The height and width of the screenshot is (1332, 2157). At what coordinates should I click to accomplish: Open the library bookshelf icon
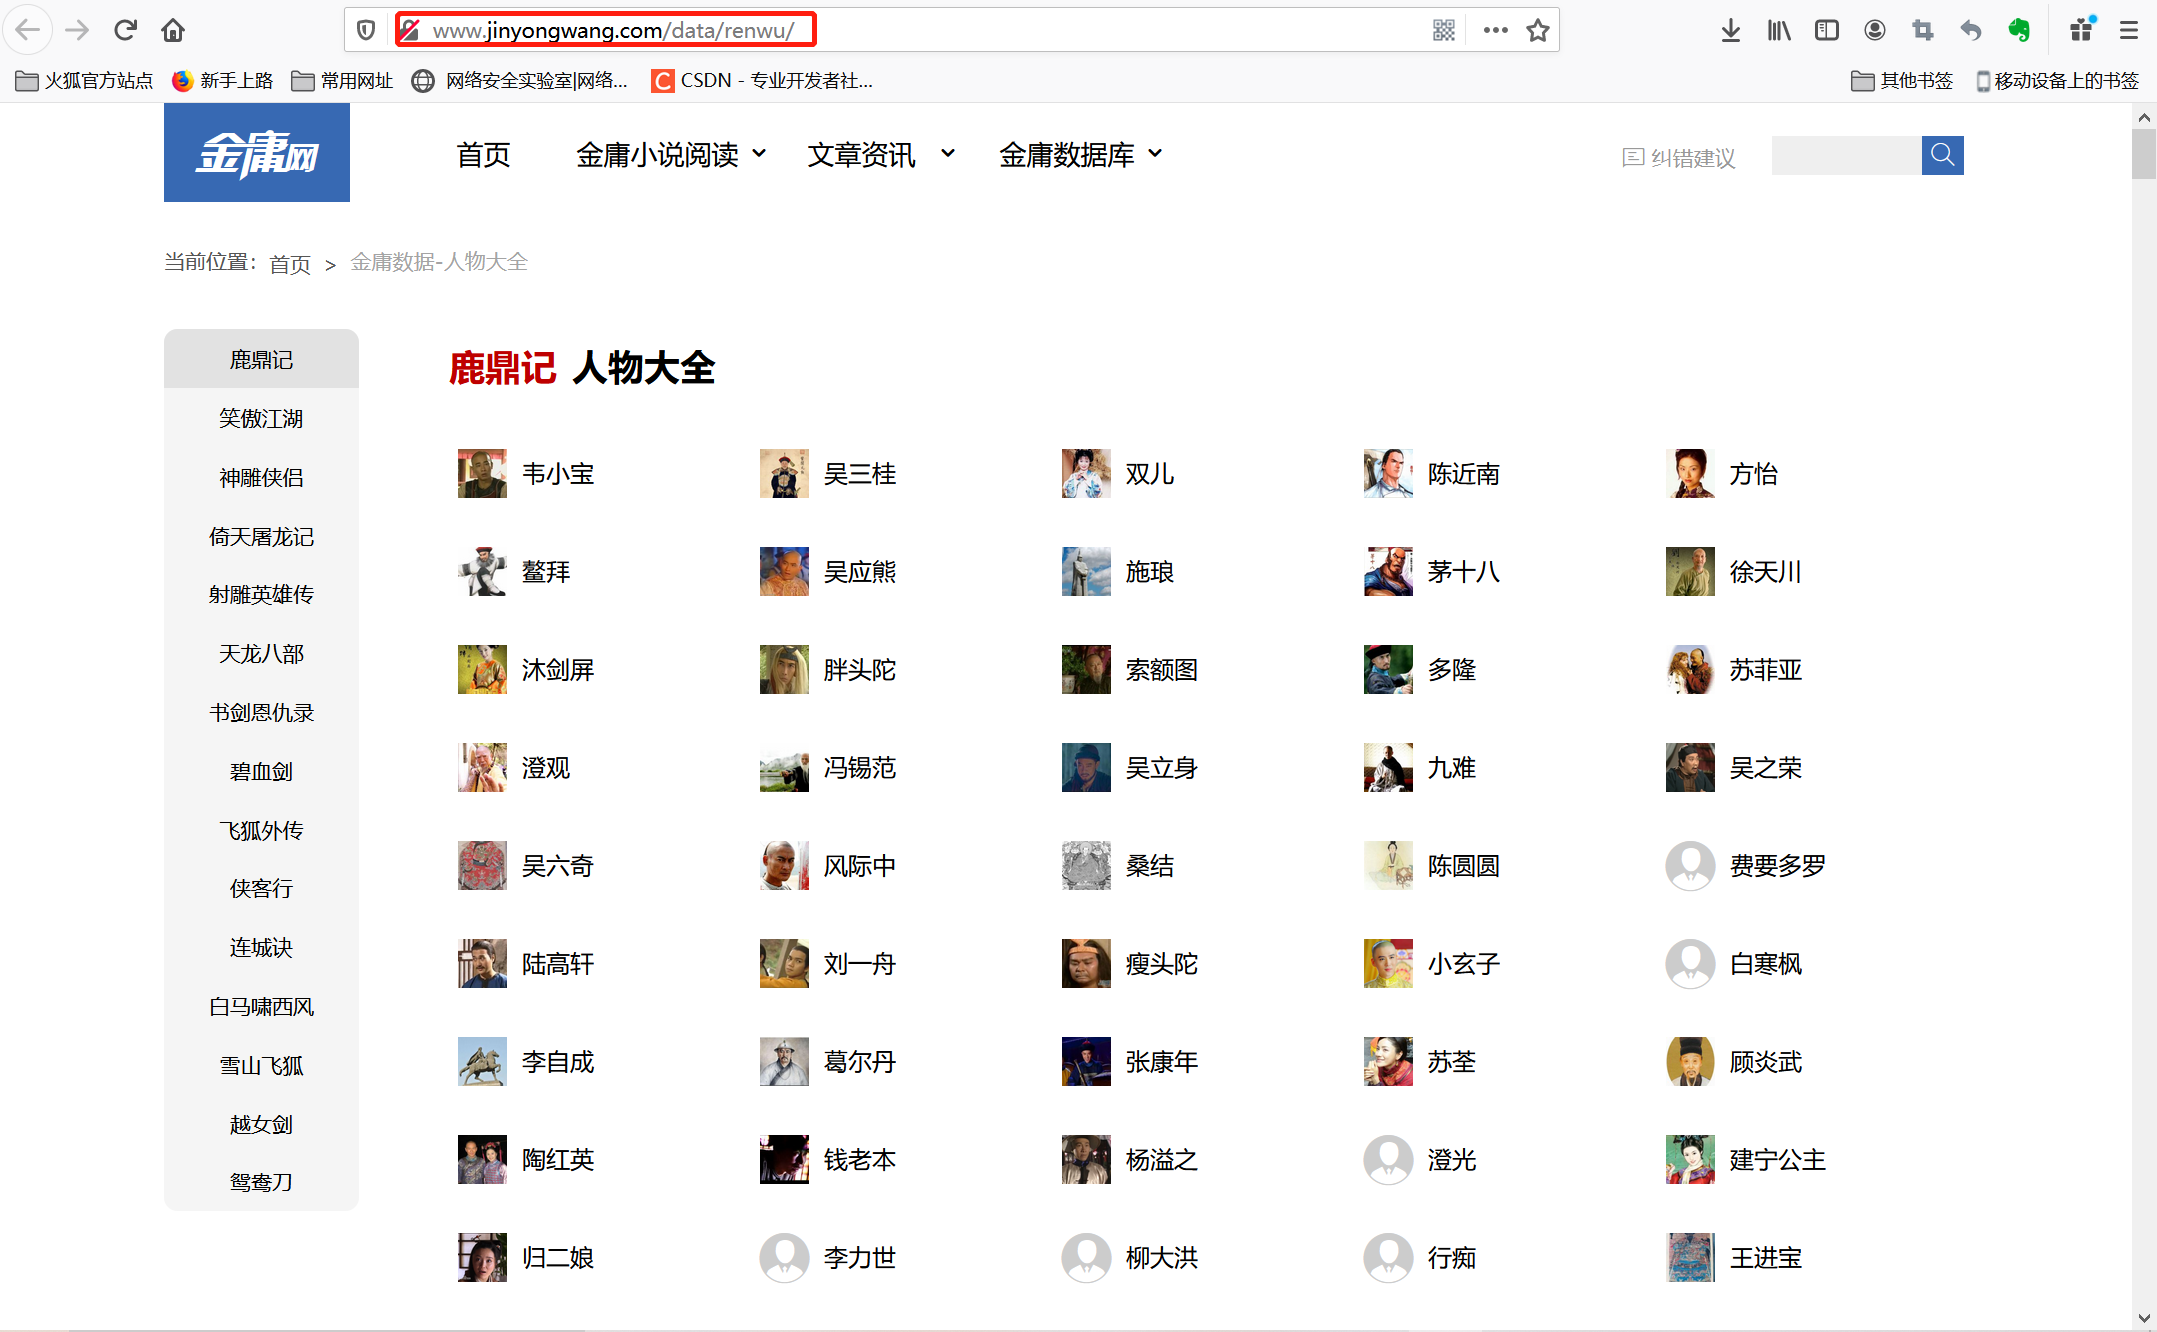click(1778, 30)
